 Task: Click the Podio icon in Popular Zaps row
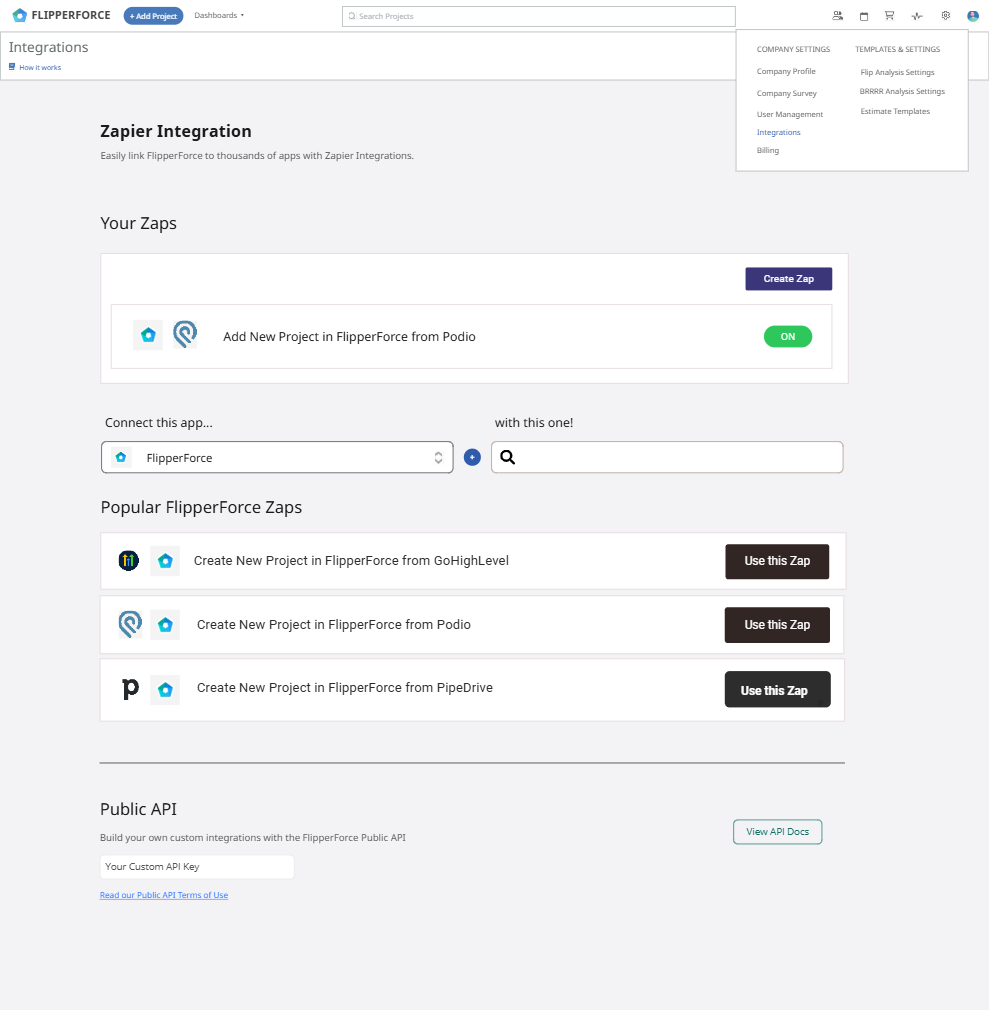(x=130, y=624)
